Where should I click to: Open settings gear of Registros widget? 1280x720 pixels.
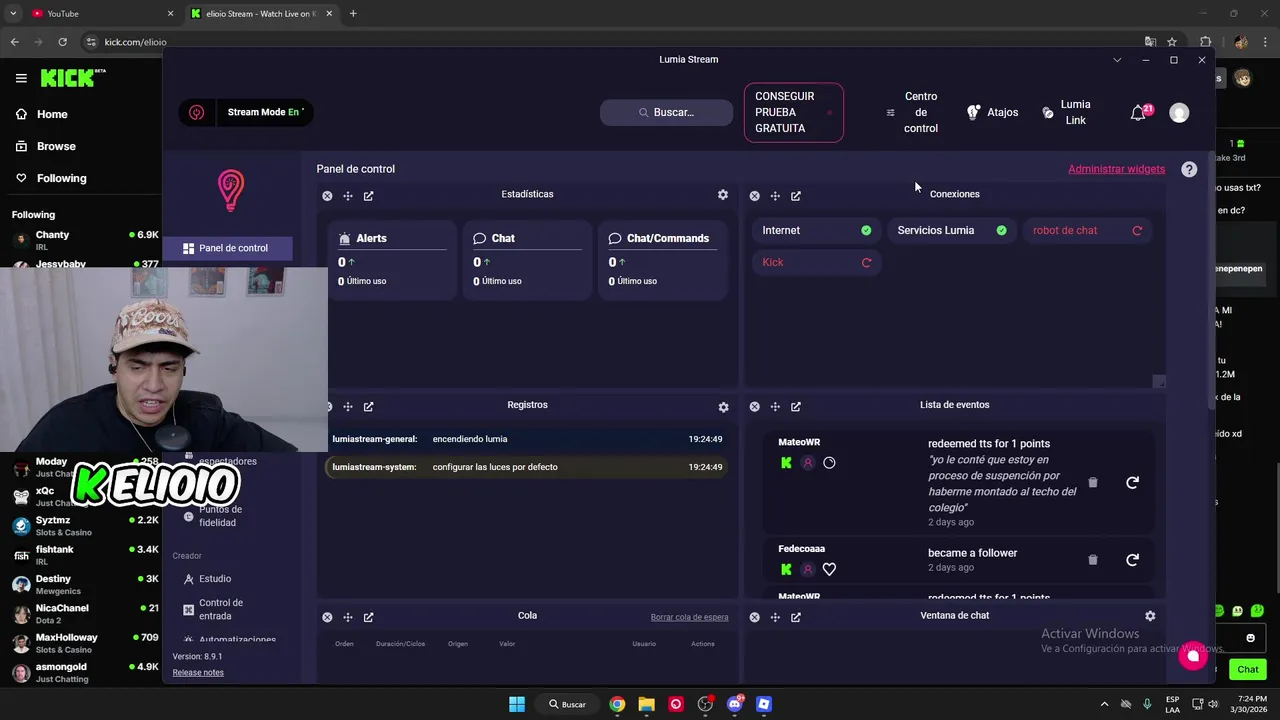point(723,407)
